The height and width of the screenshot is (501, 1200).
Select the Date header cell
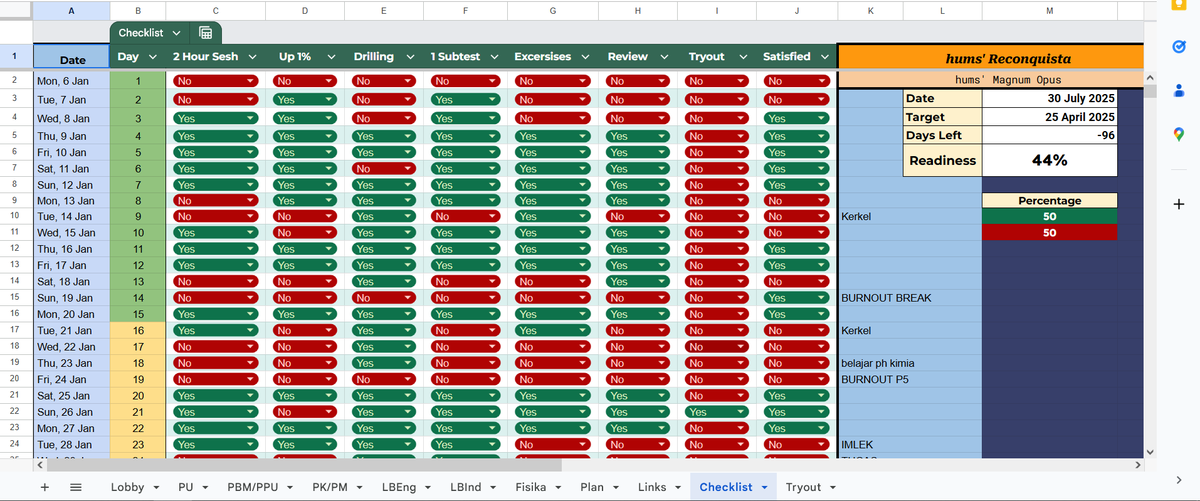click(72, 57)
